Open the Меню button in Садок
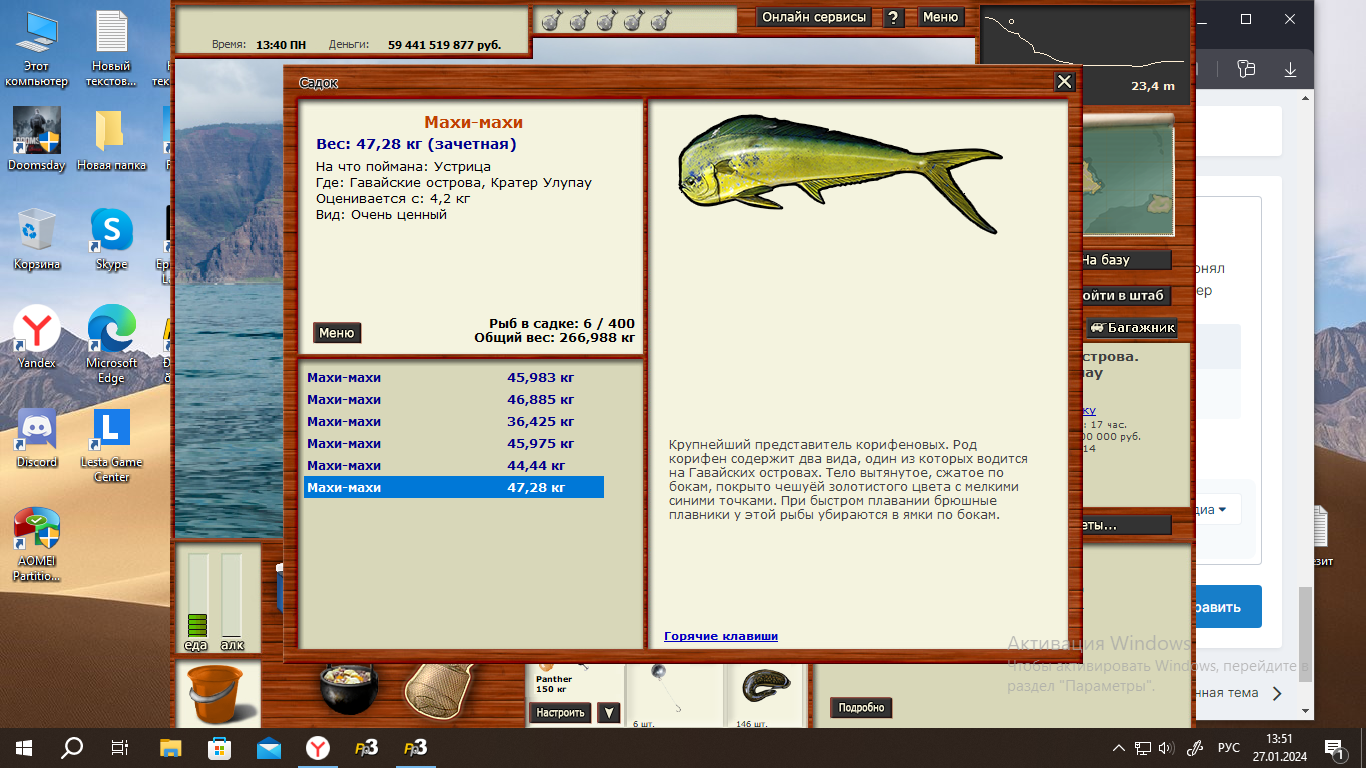1366x768 pixels. pyautogui.click(x=337, y=333)
